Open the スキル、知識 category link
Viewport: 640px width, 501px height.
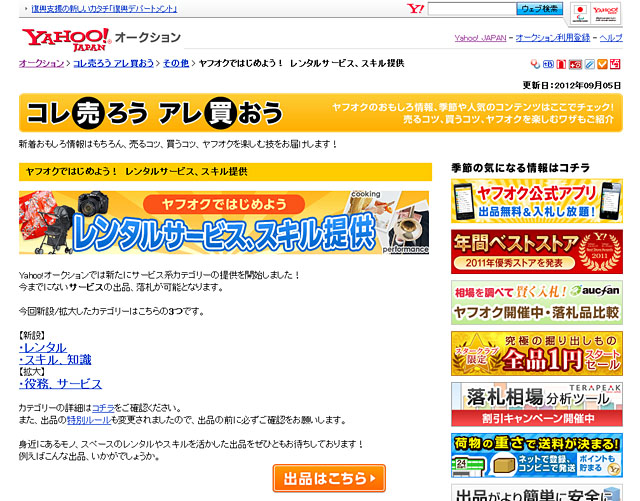tap(56, 359)
